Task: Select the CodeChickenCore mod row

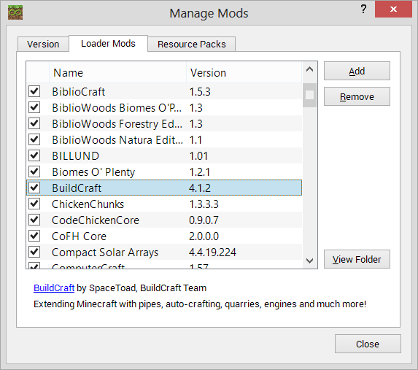Action: [164, 220]
